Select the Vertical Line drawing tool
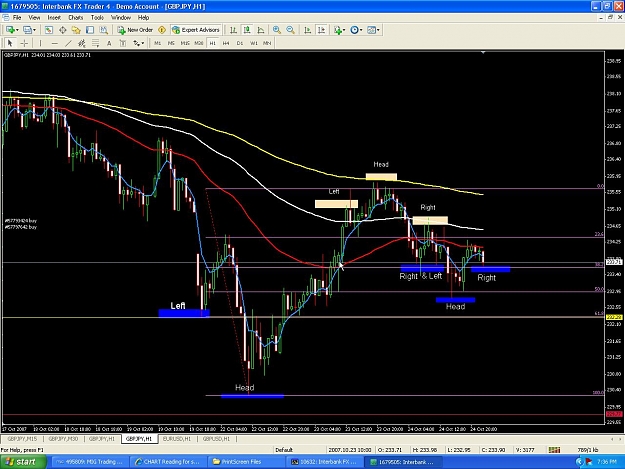625x469 pixels. (40, 43)
